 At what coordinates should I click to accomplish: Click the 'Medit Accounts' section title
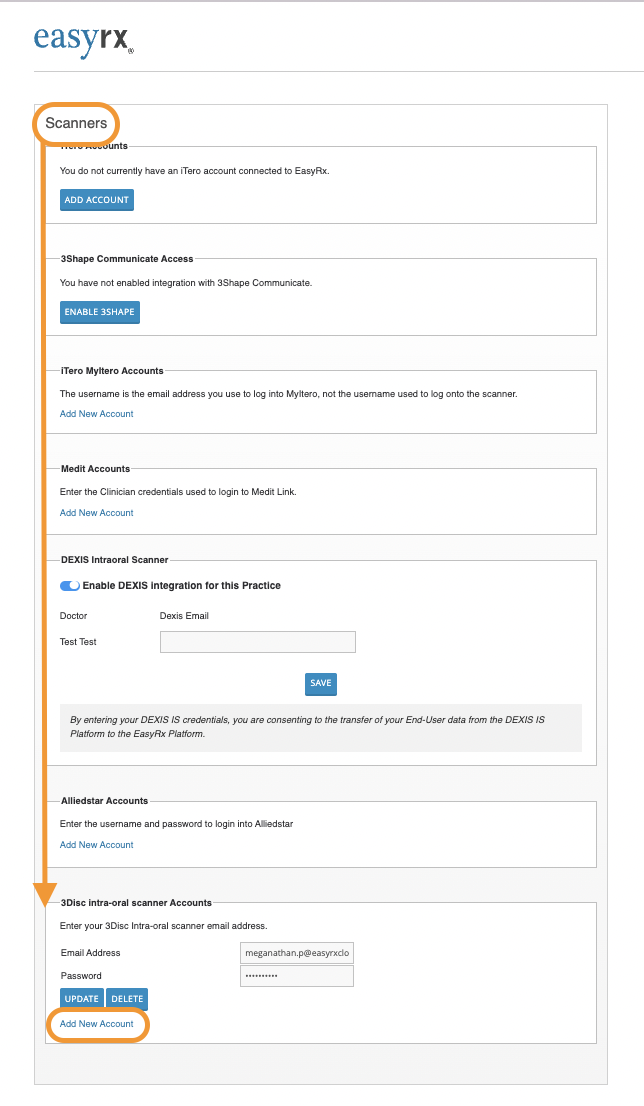(x=95, y=469)
